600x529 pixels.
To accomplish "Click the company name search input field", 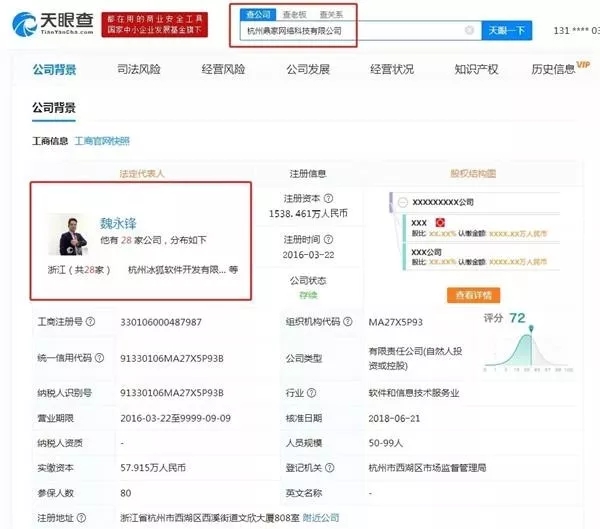I will (x=352, y=31).
